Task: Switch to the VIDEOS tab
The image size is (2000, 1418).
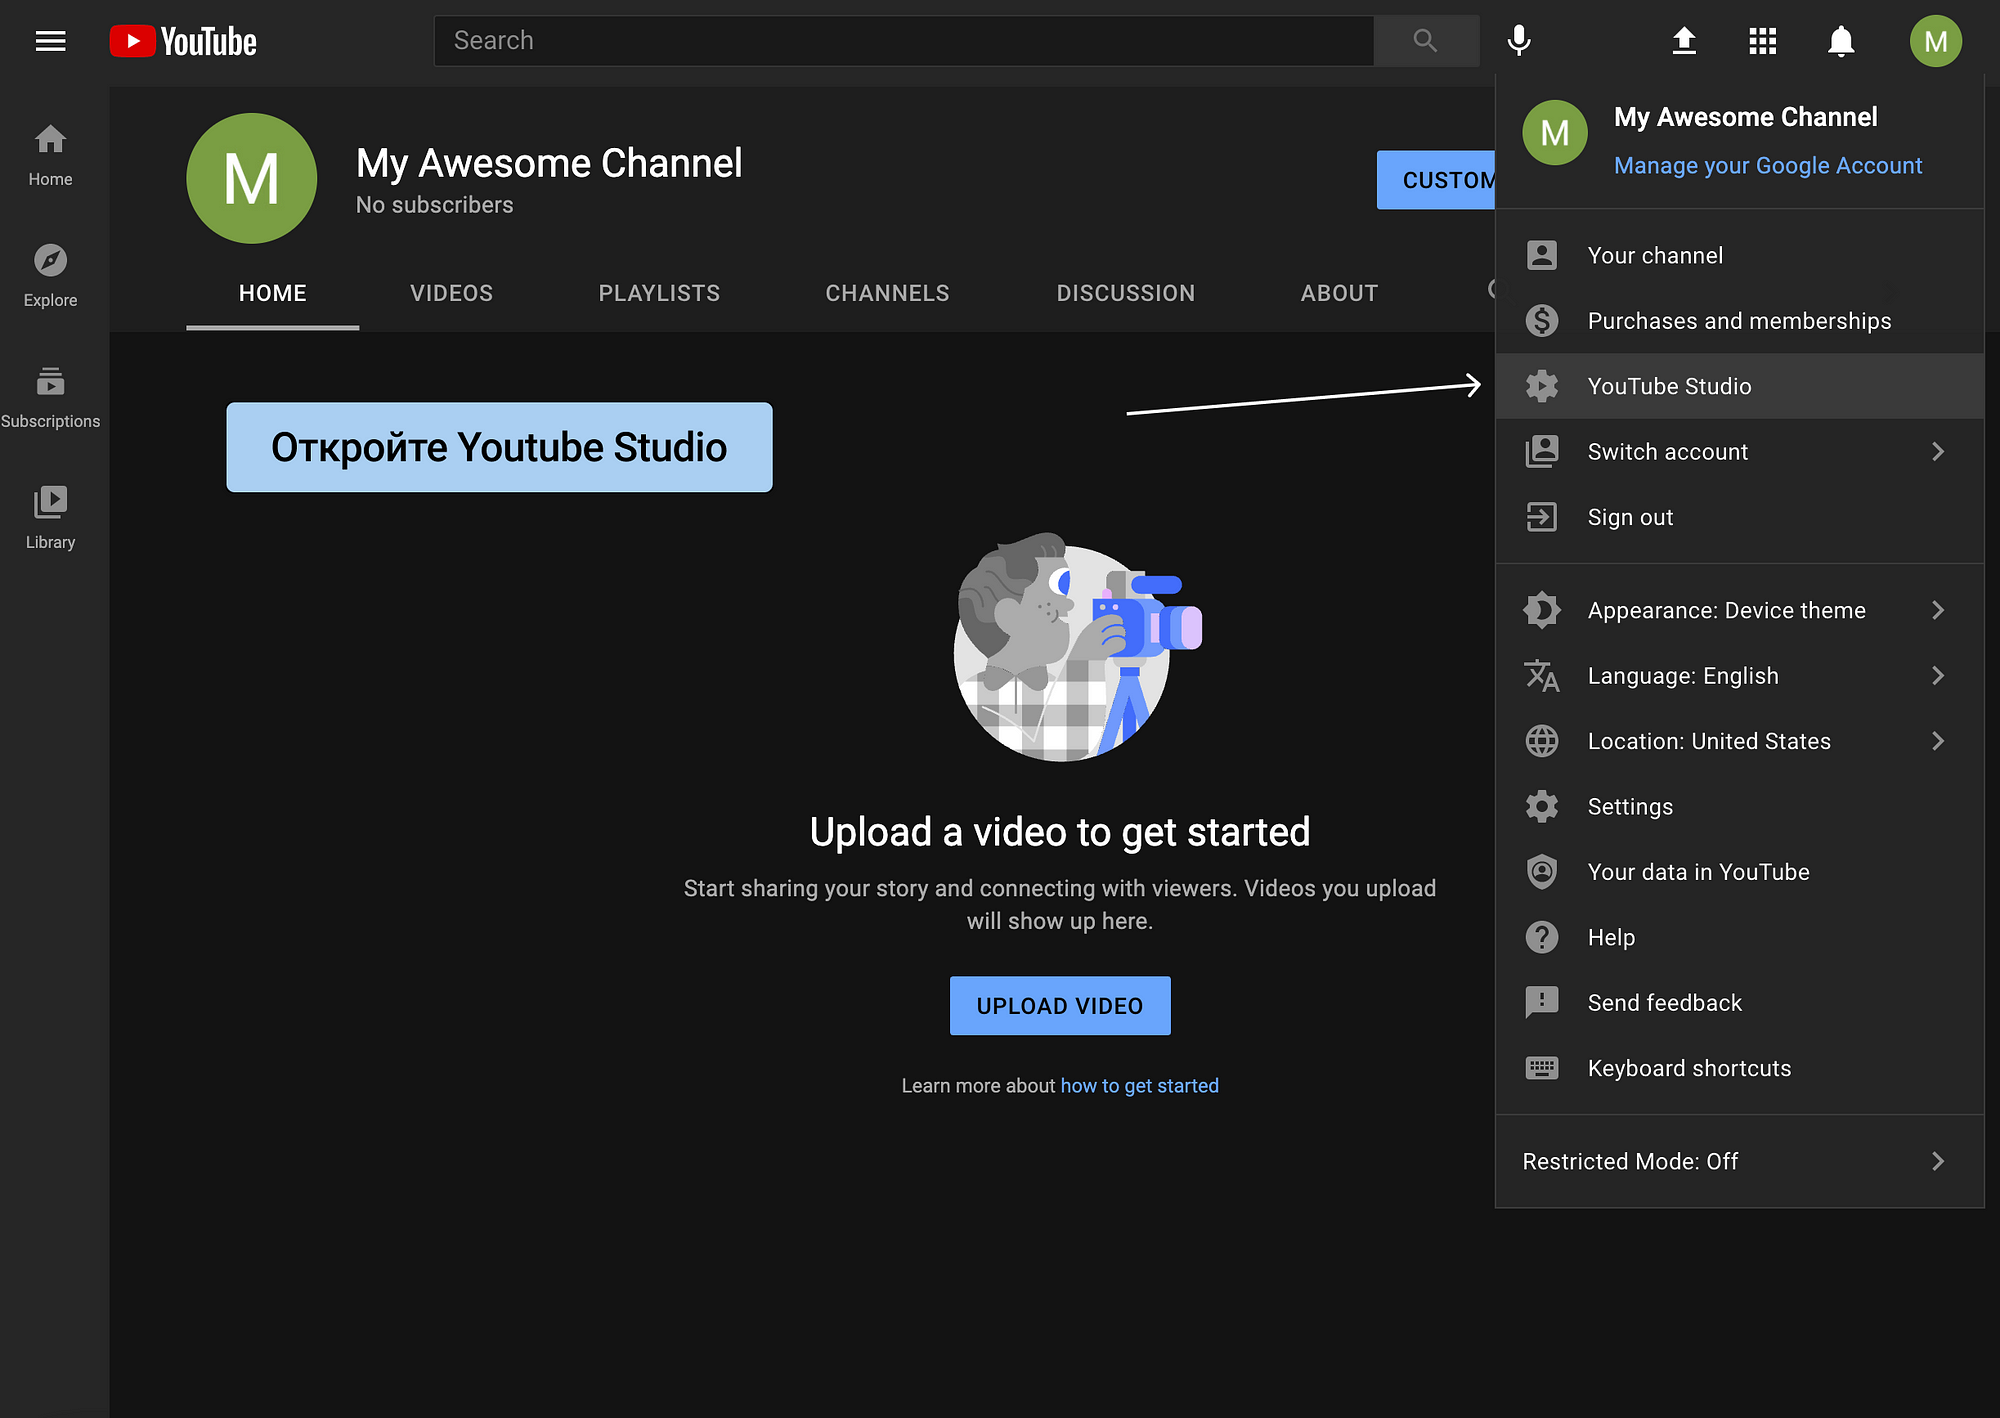Action: pos(451,293)
